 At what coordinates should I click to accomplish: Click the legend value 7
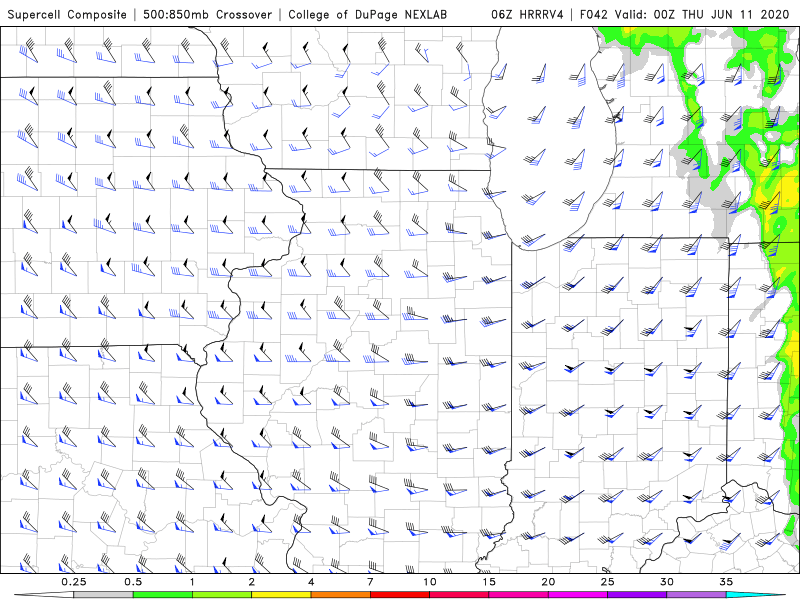click(370, 582)
